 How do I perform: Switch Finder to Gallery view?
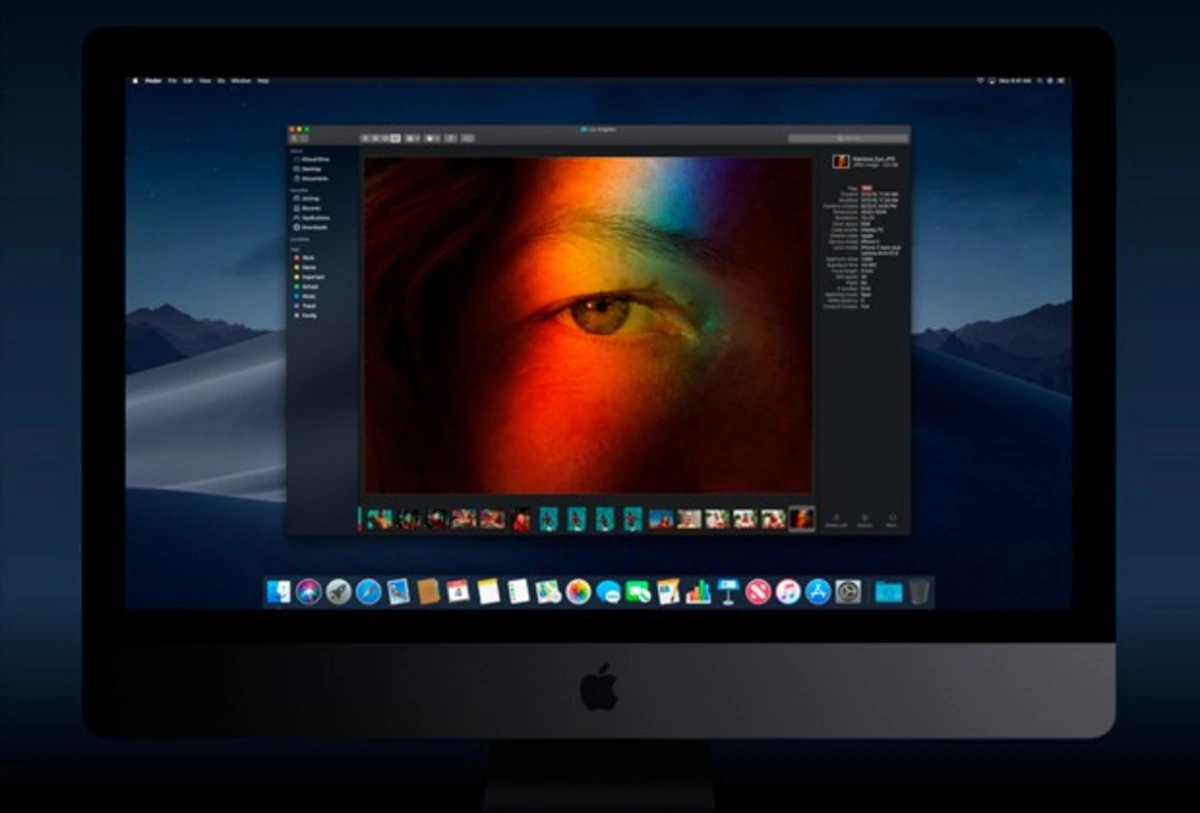[396, 138]
